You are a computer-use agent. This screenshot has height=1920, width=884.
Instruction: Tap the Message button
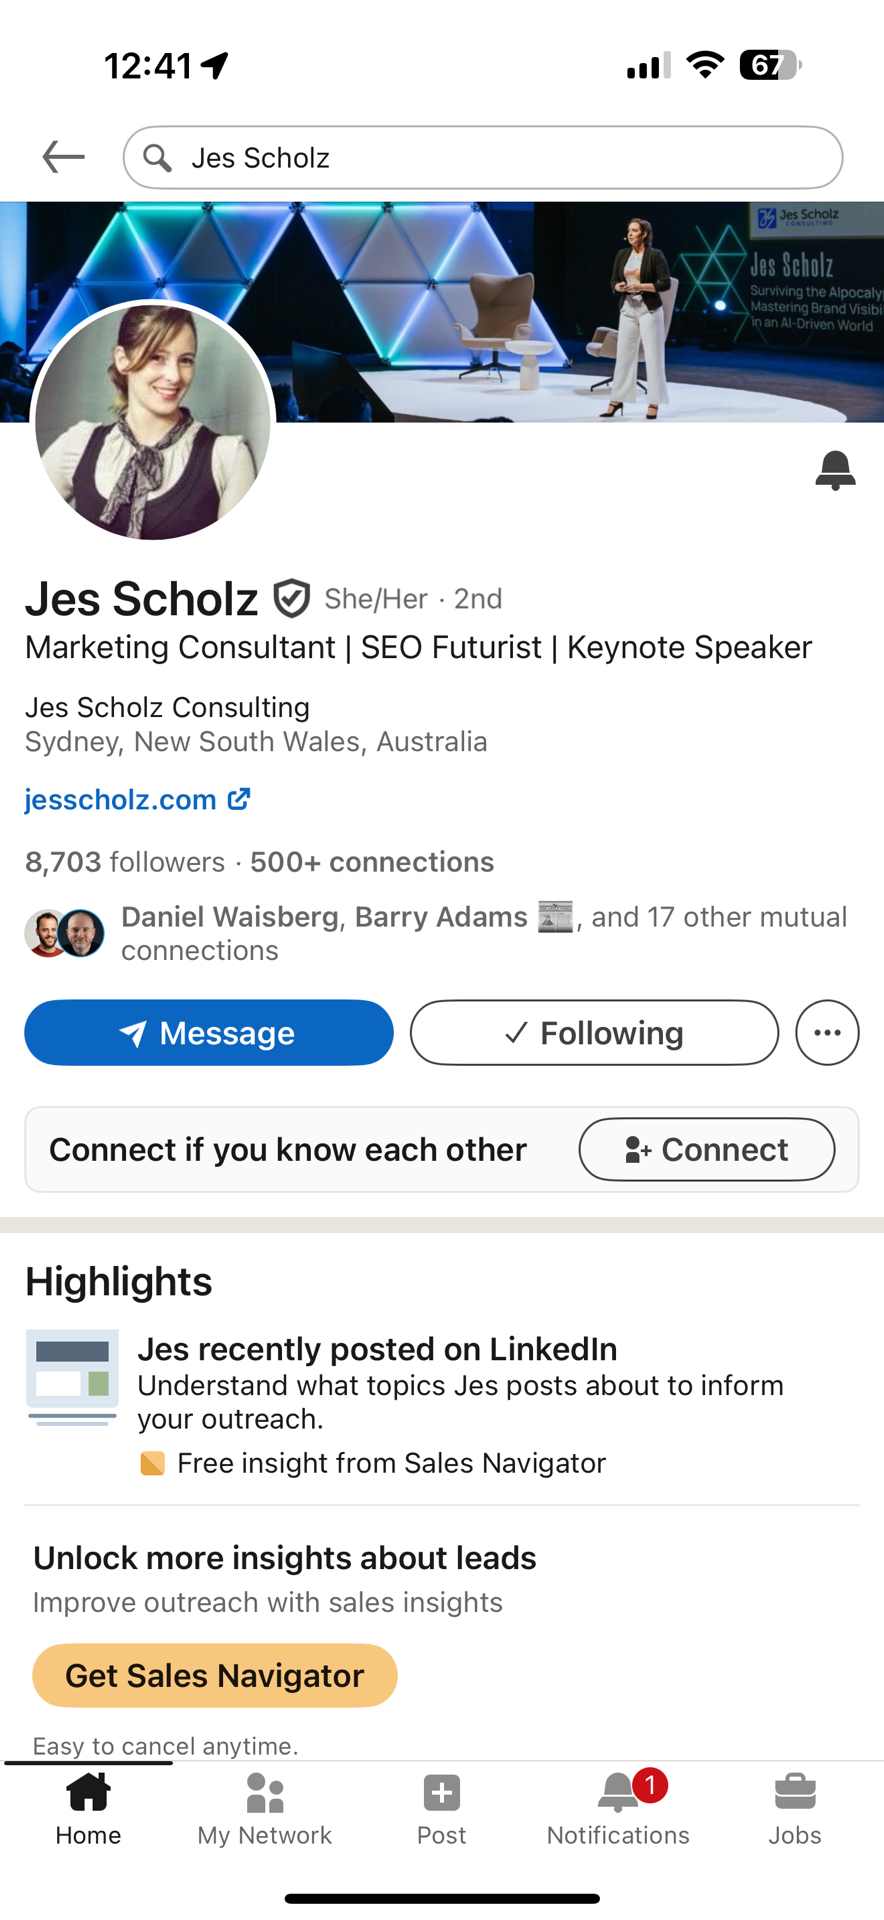pyautogui.click(x=209, y=1032)
